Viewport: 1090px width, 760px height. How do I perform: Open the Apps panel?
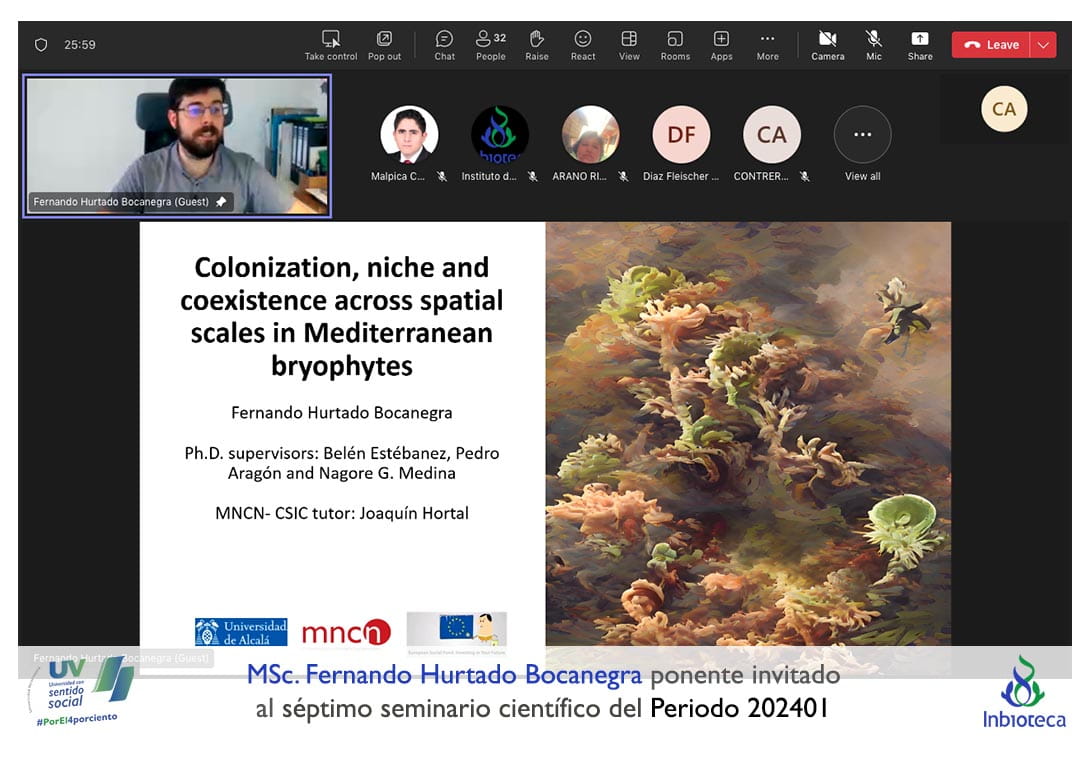(721, 40)
